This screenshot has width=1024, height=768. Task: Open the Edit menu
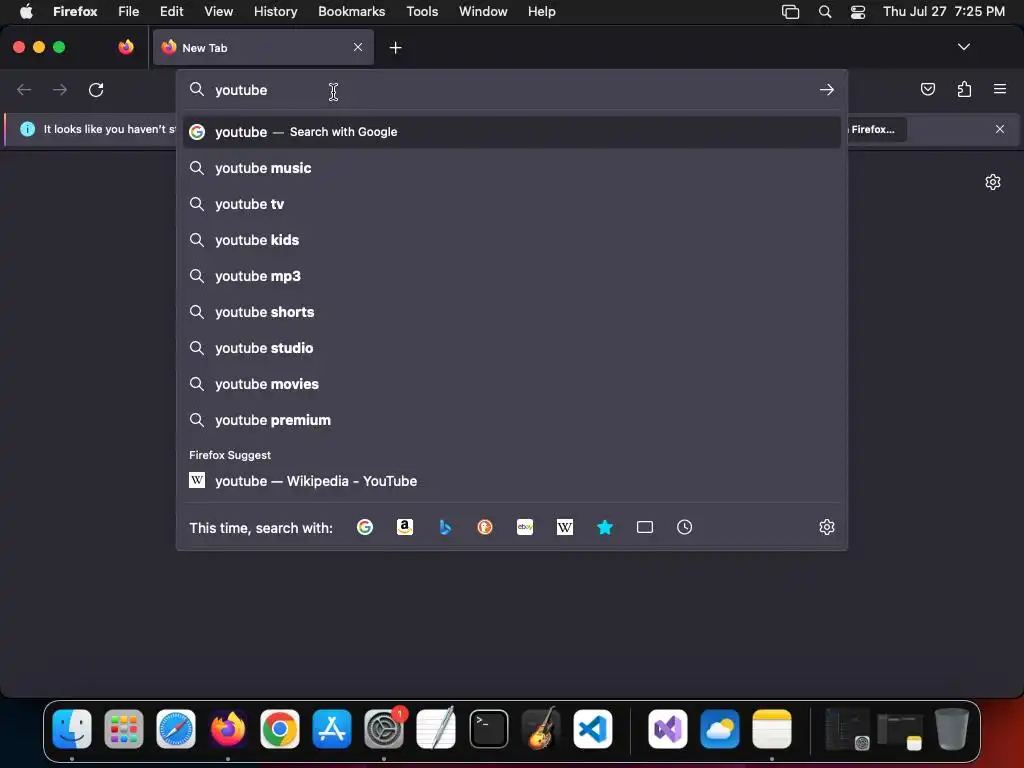(172, 11)
